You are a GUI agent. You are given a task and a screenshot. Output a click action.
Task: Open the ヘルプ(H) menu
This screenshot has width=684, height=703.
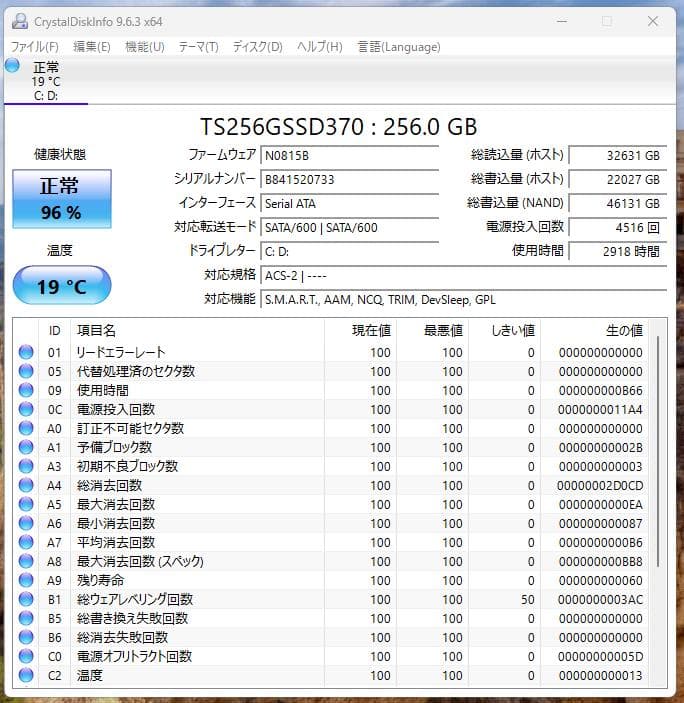(320, 47)
